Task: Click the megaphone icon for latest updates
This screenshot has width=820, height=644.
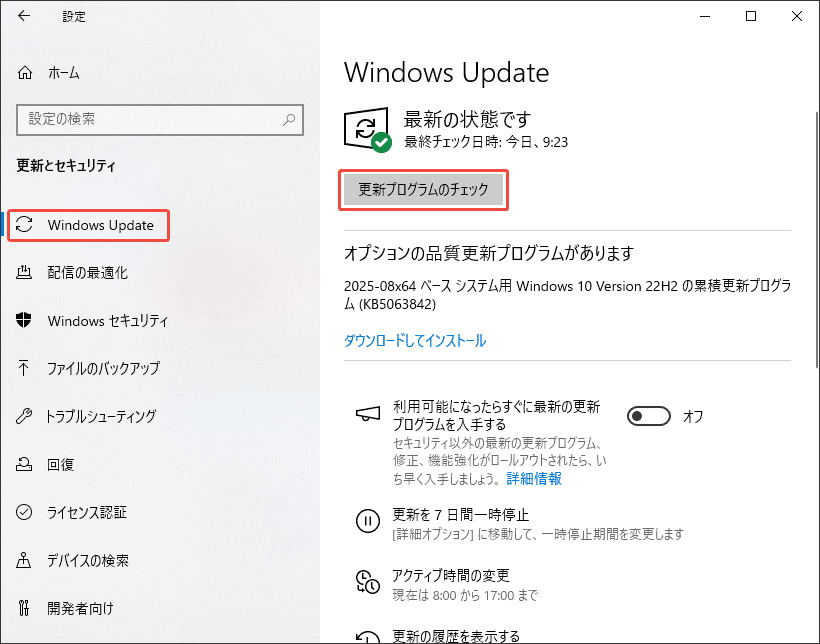Action: pos(368,414)
